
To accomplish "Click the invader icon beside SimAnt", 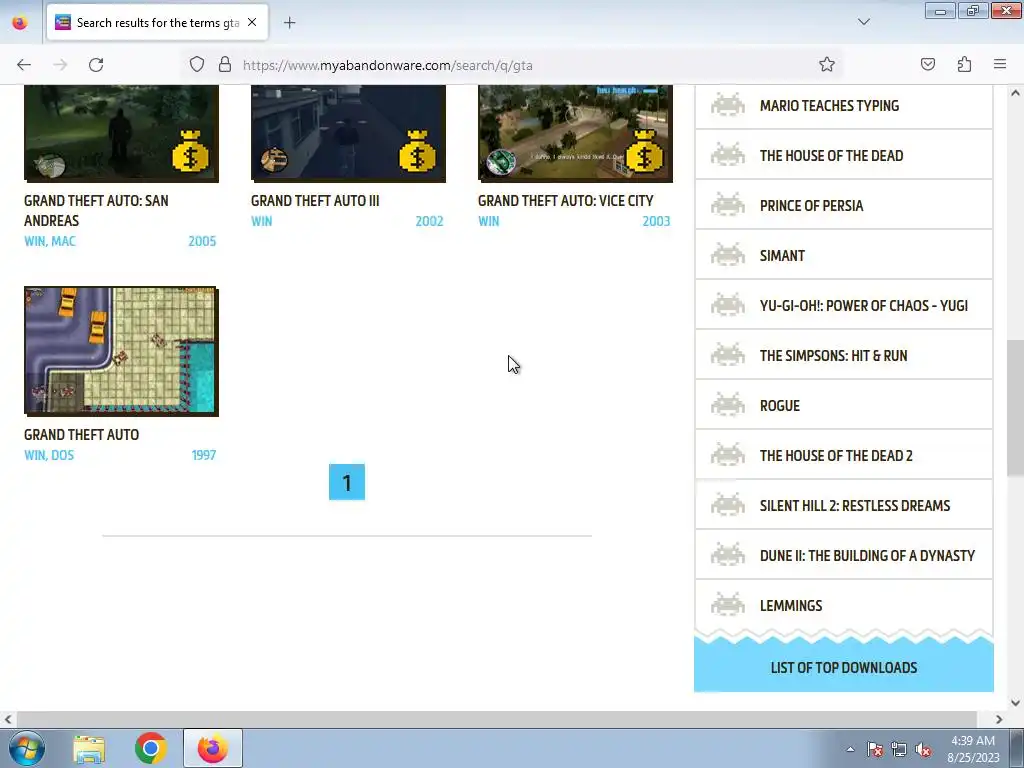I will tap(728, 255).
